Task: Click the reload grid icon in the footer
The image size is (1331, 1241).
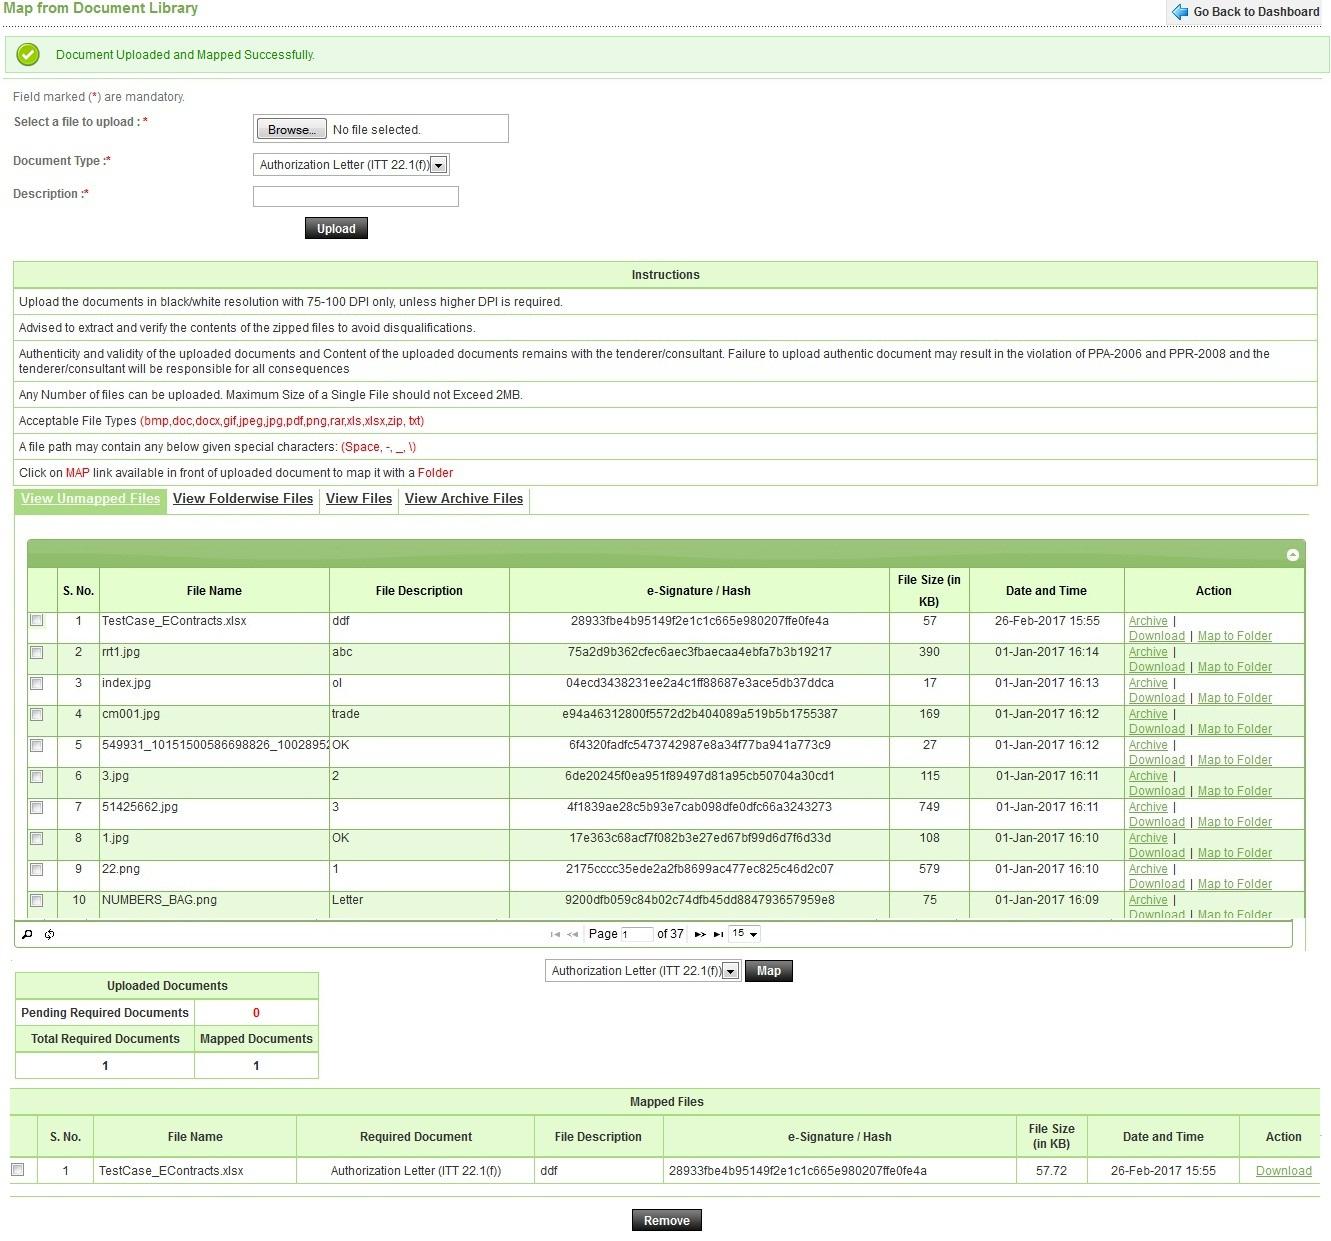Action: click(49, 934)
